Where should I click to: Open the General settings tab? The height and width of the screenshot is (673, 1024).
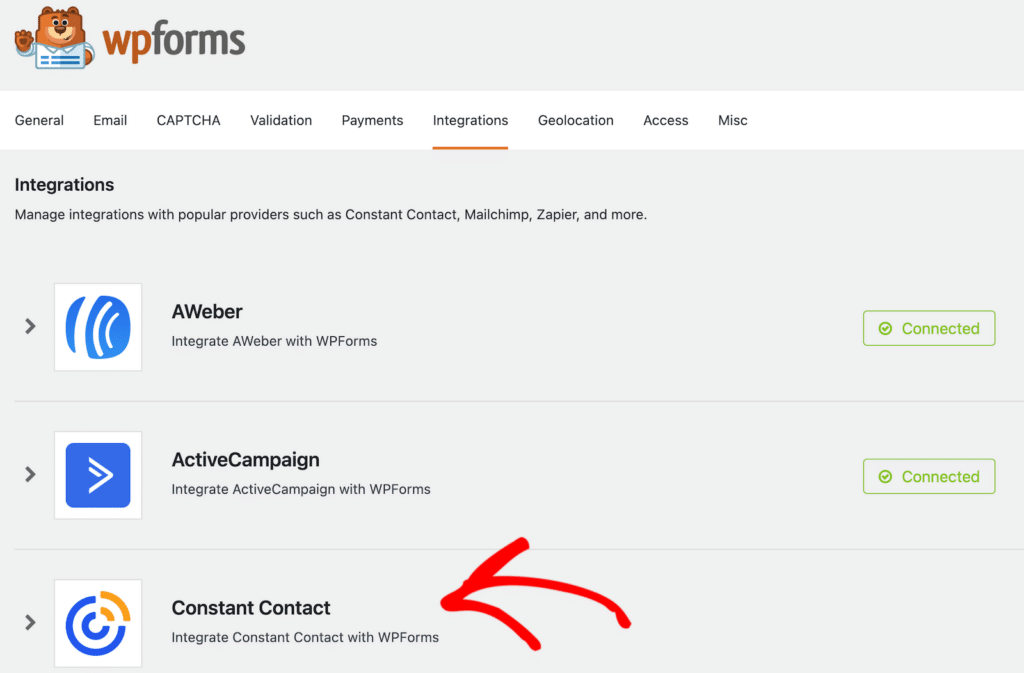[x=39, y=120]
